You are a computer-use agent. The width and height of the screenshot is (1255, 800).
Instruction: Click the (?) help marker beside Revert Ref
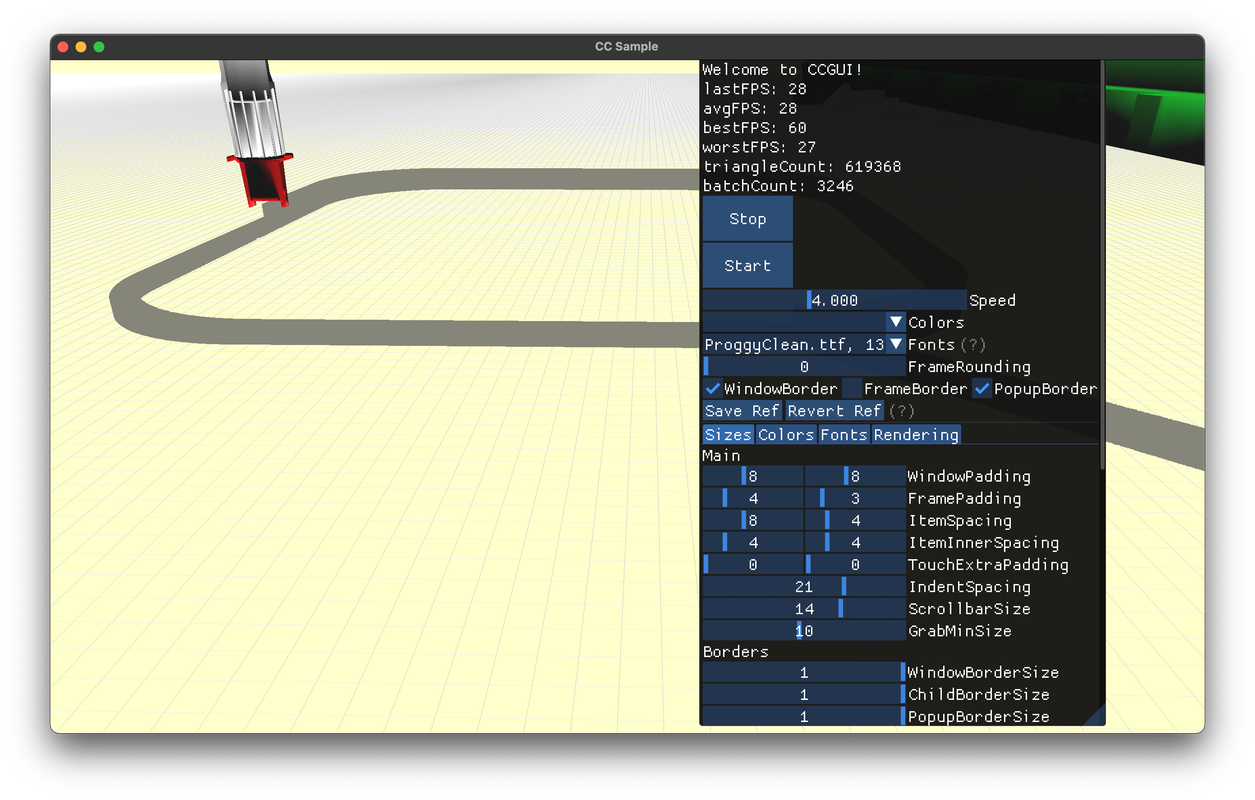click(901, 410)
